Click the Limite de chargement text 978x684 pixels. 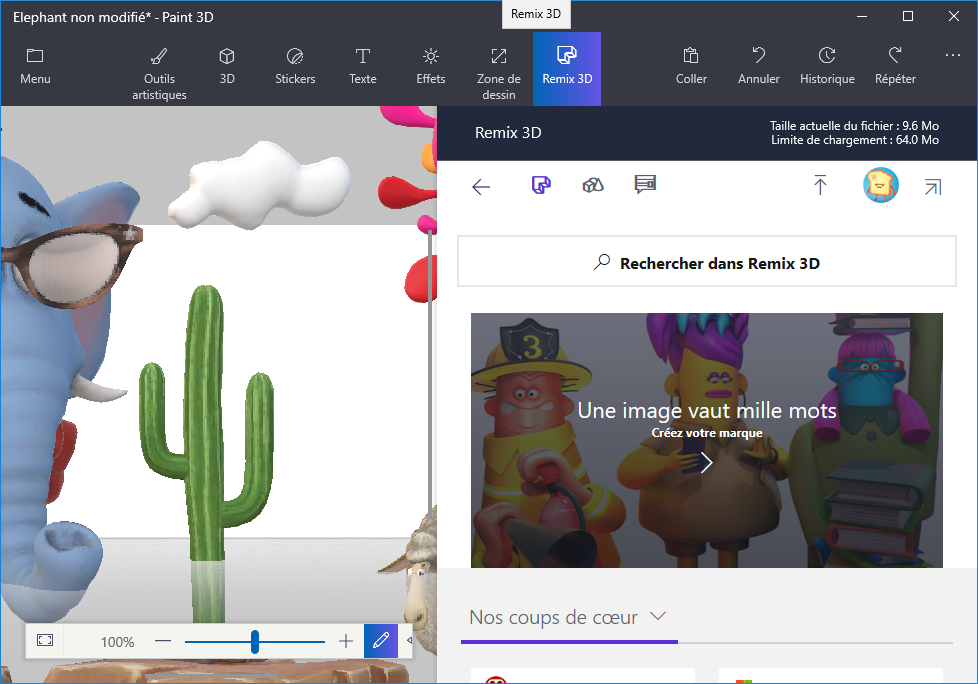(855, 140)
